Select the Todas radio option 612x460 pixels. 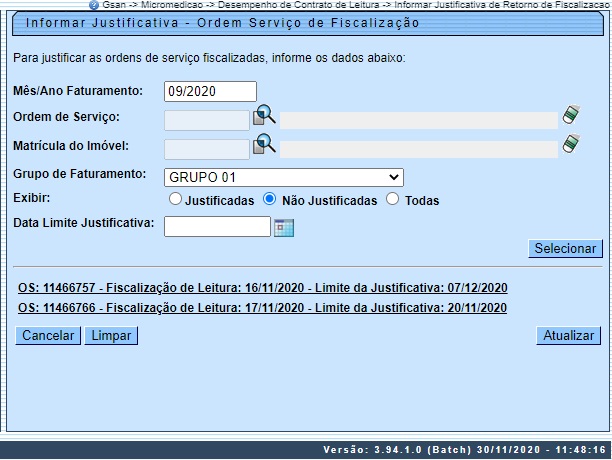[392, 199]
